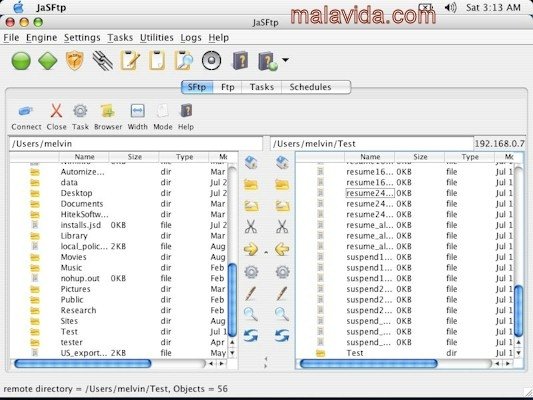The width and height of the screenshot is (533, 400).
Task: Click the remote scissors cut icon
Action: [282, 226]
